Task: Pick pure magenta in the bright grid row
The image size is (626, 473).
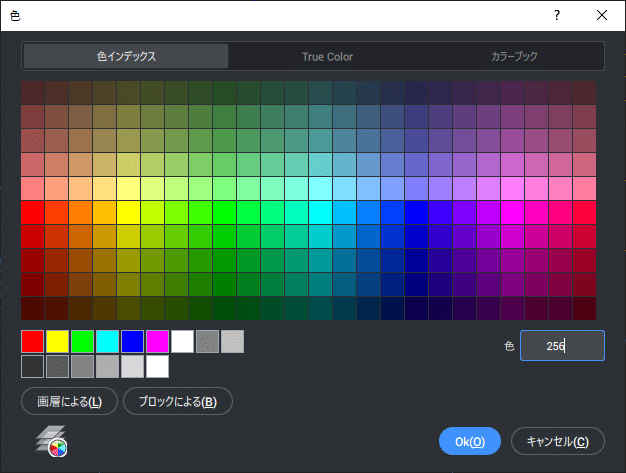Action: (x=512, y=212)
